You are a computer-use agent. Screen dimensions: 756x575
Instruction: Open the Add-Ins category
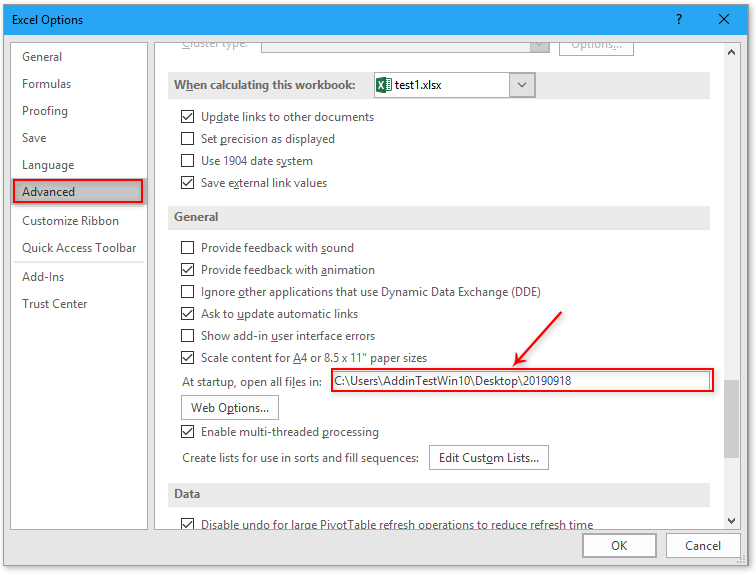[x=43, y=277]
